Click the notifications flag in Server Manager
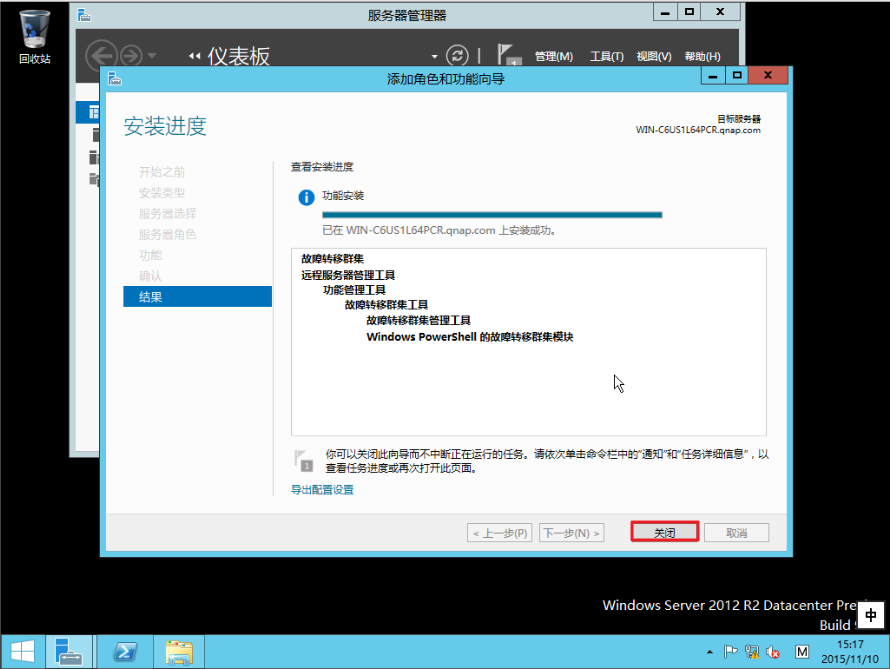The image size is (890, 669). 509,55
